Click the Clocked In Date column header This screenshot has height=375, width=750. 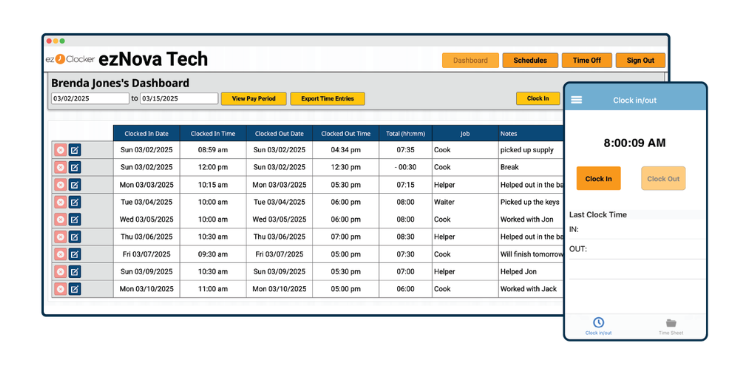click(146, 133)
